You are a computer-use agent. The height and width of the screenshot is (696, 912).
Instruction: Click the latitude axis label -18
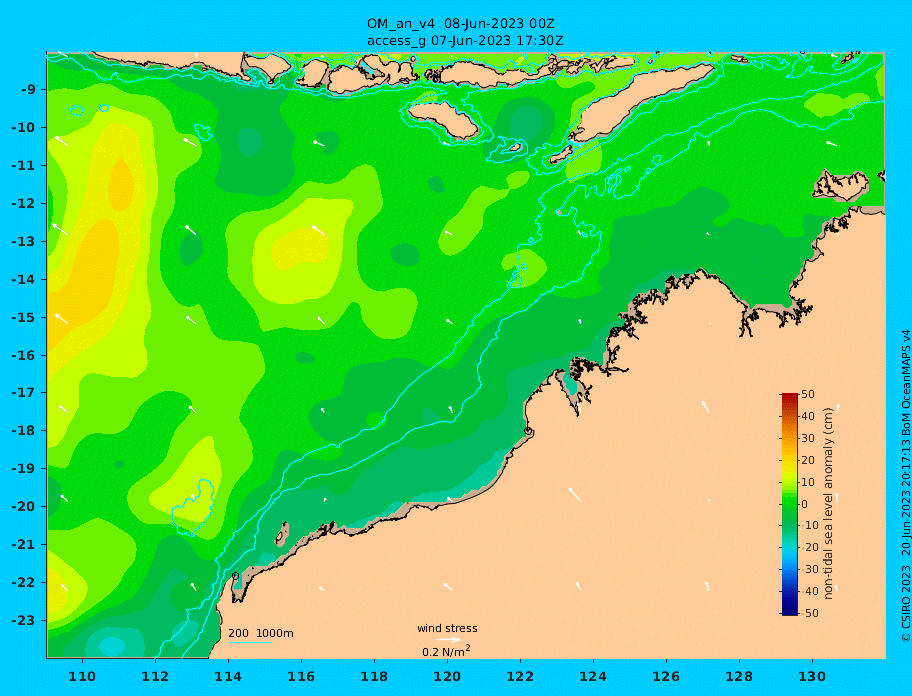(23, 431)
